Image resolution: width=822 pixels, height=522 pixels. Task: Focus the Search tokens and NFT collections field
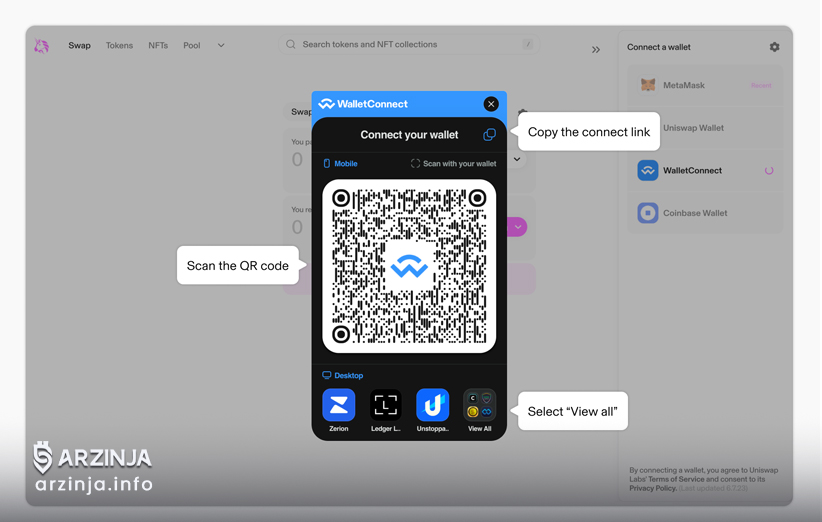tap(409, 45)
